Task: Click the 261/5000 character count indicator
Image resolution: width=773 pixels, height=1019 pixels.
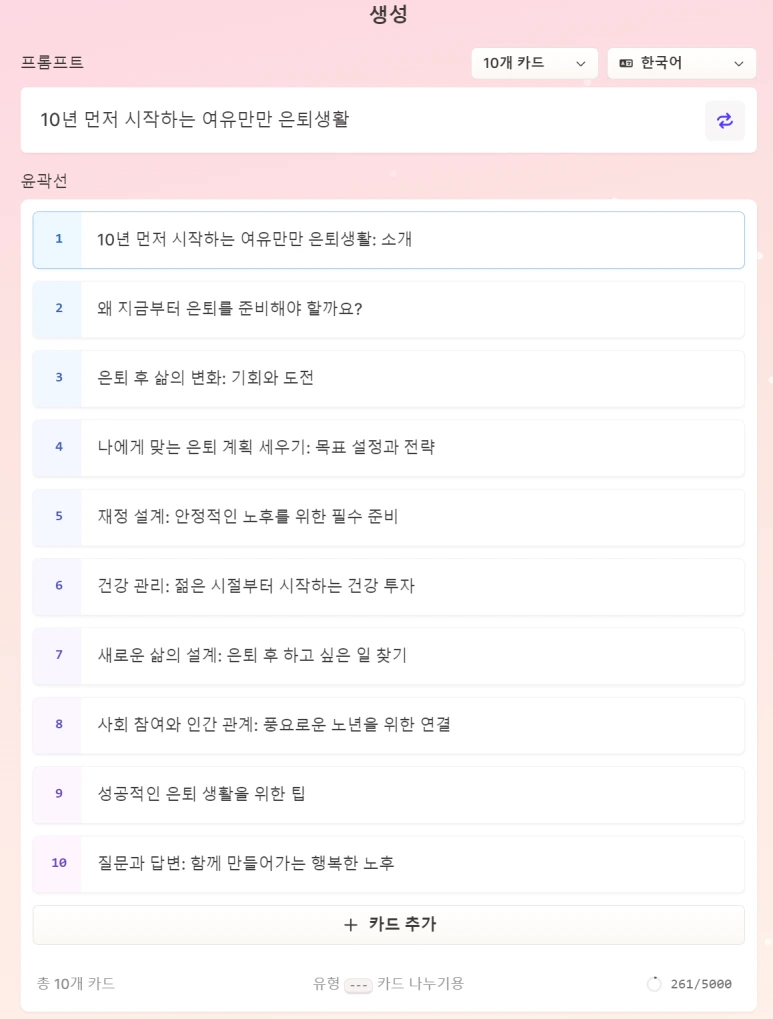Action: (x=690, y=985)
